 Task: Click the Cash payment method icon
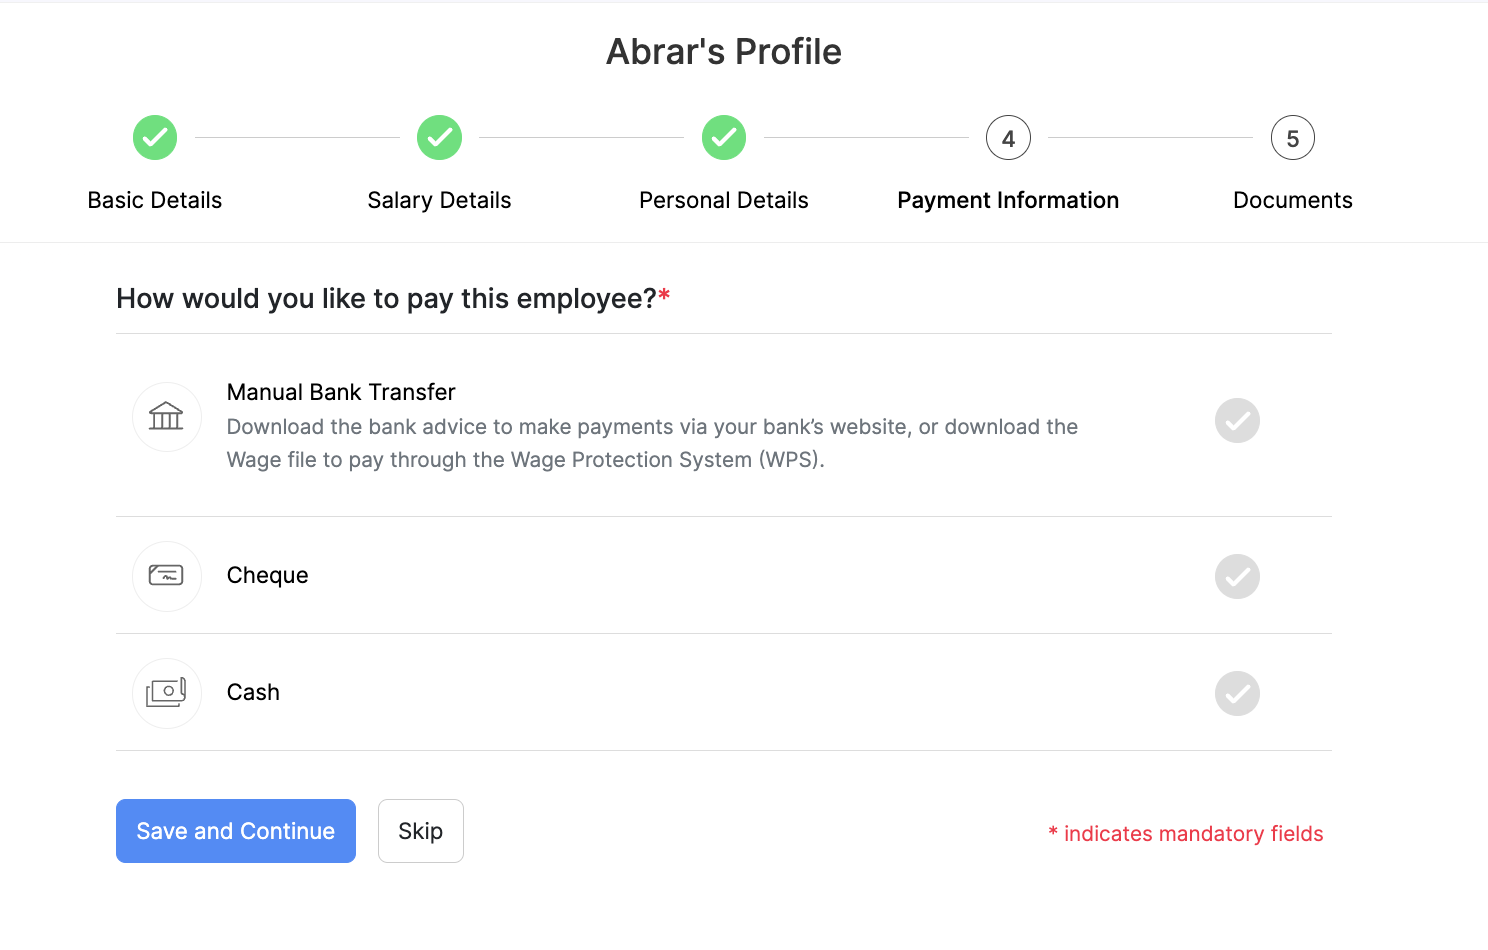166,693
